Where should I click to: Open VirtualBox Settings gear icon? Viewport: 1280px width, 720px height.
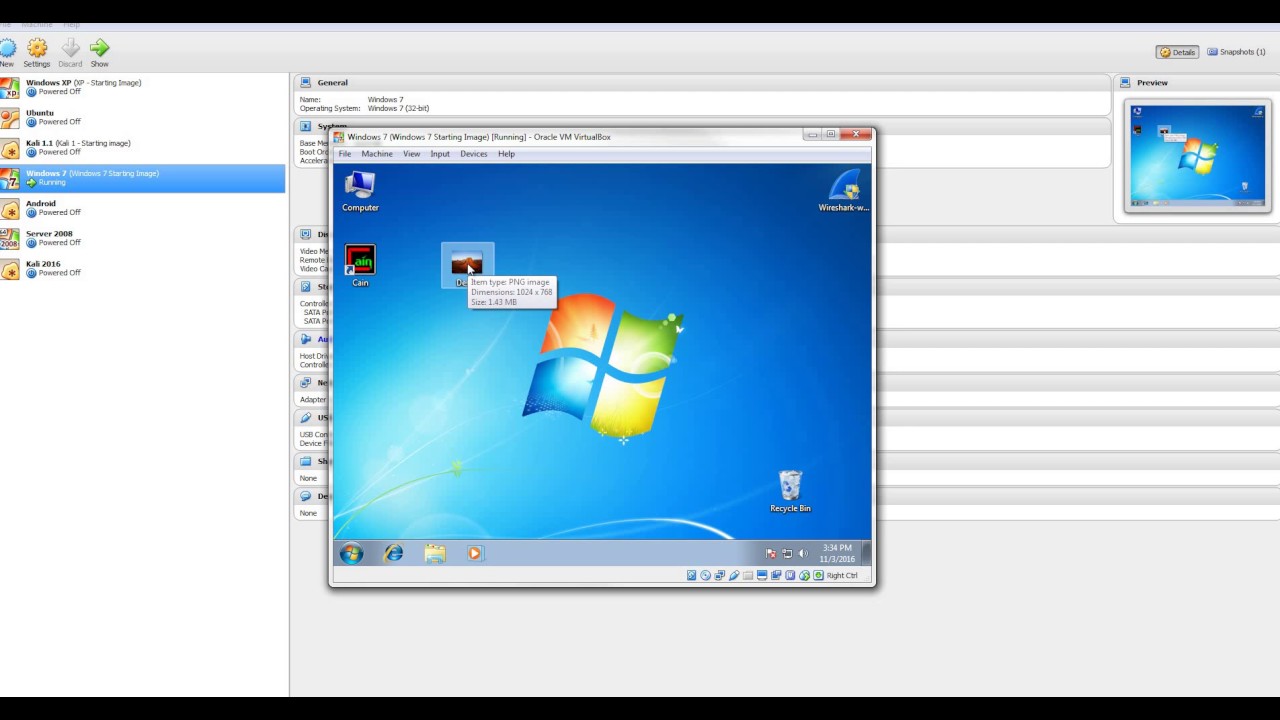click(x=37, y=49)
